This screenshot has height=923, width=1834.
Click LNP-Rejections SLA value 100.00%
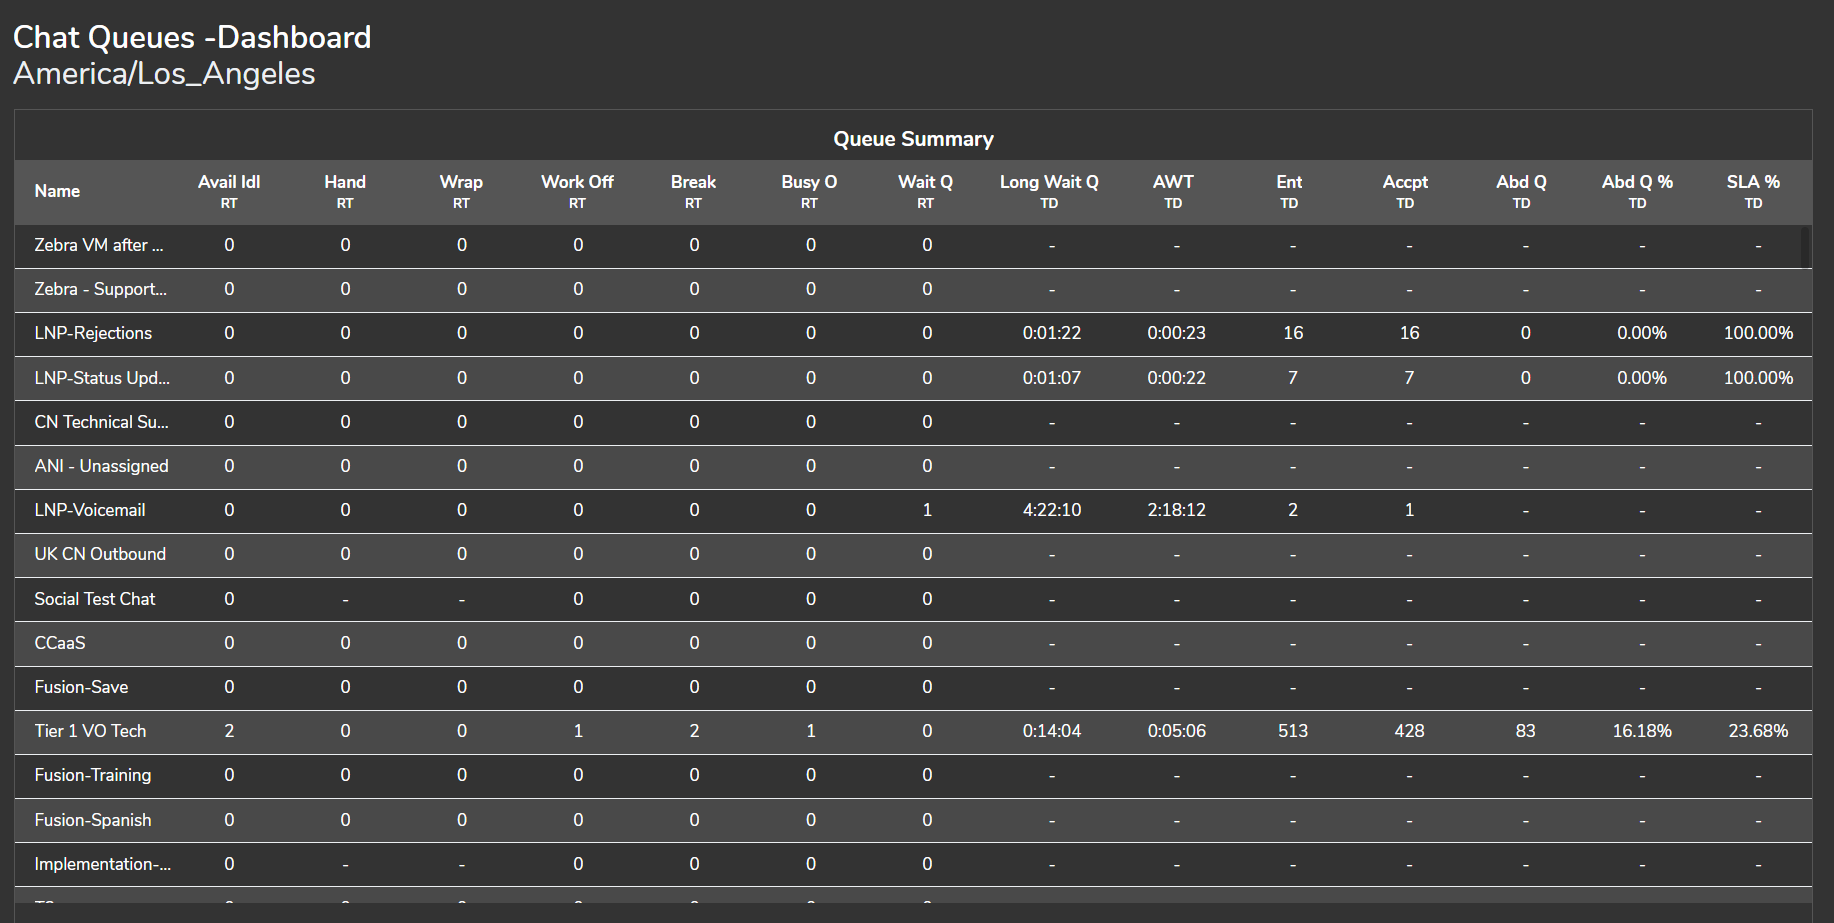(x=1758, y=333)
